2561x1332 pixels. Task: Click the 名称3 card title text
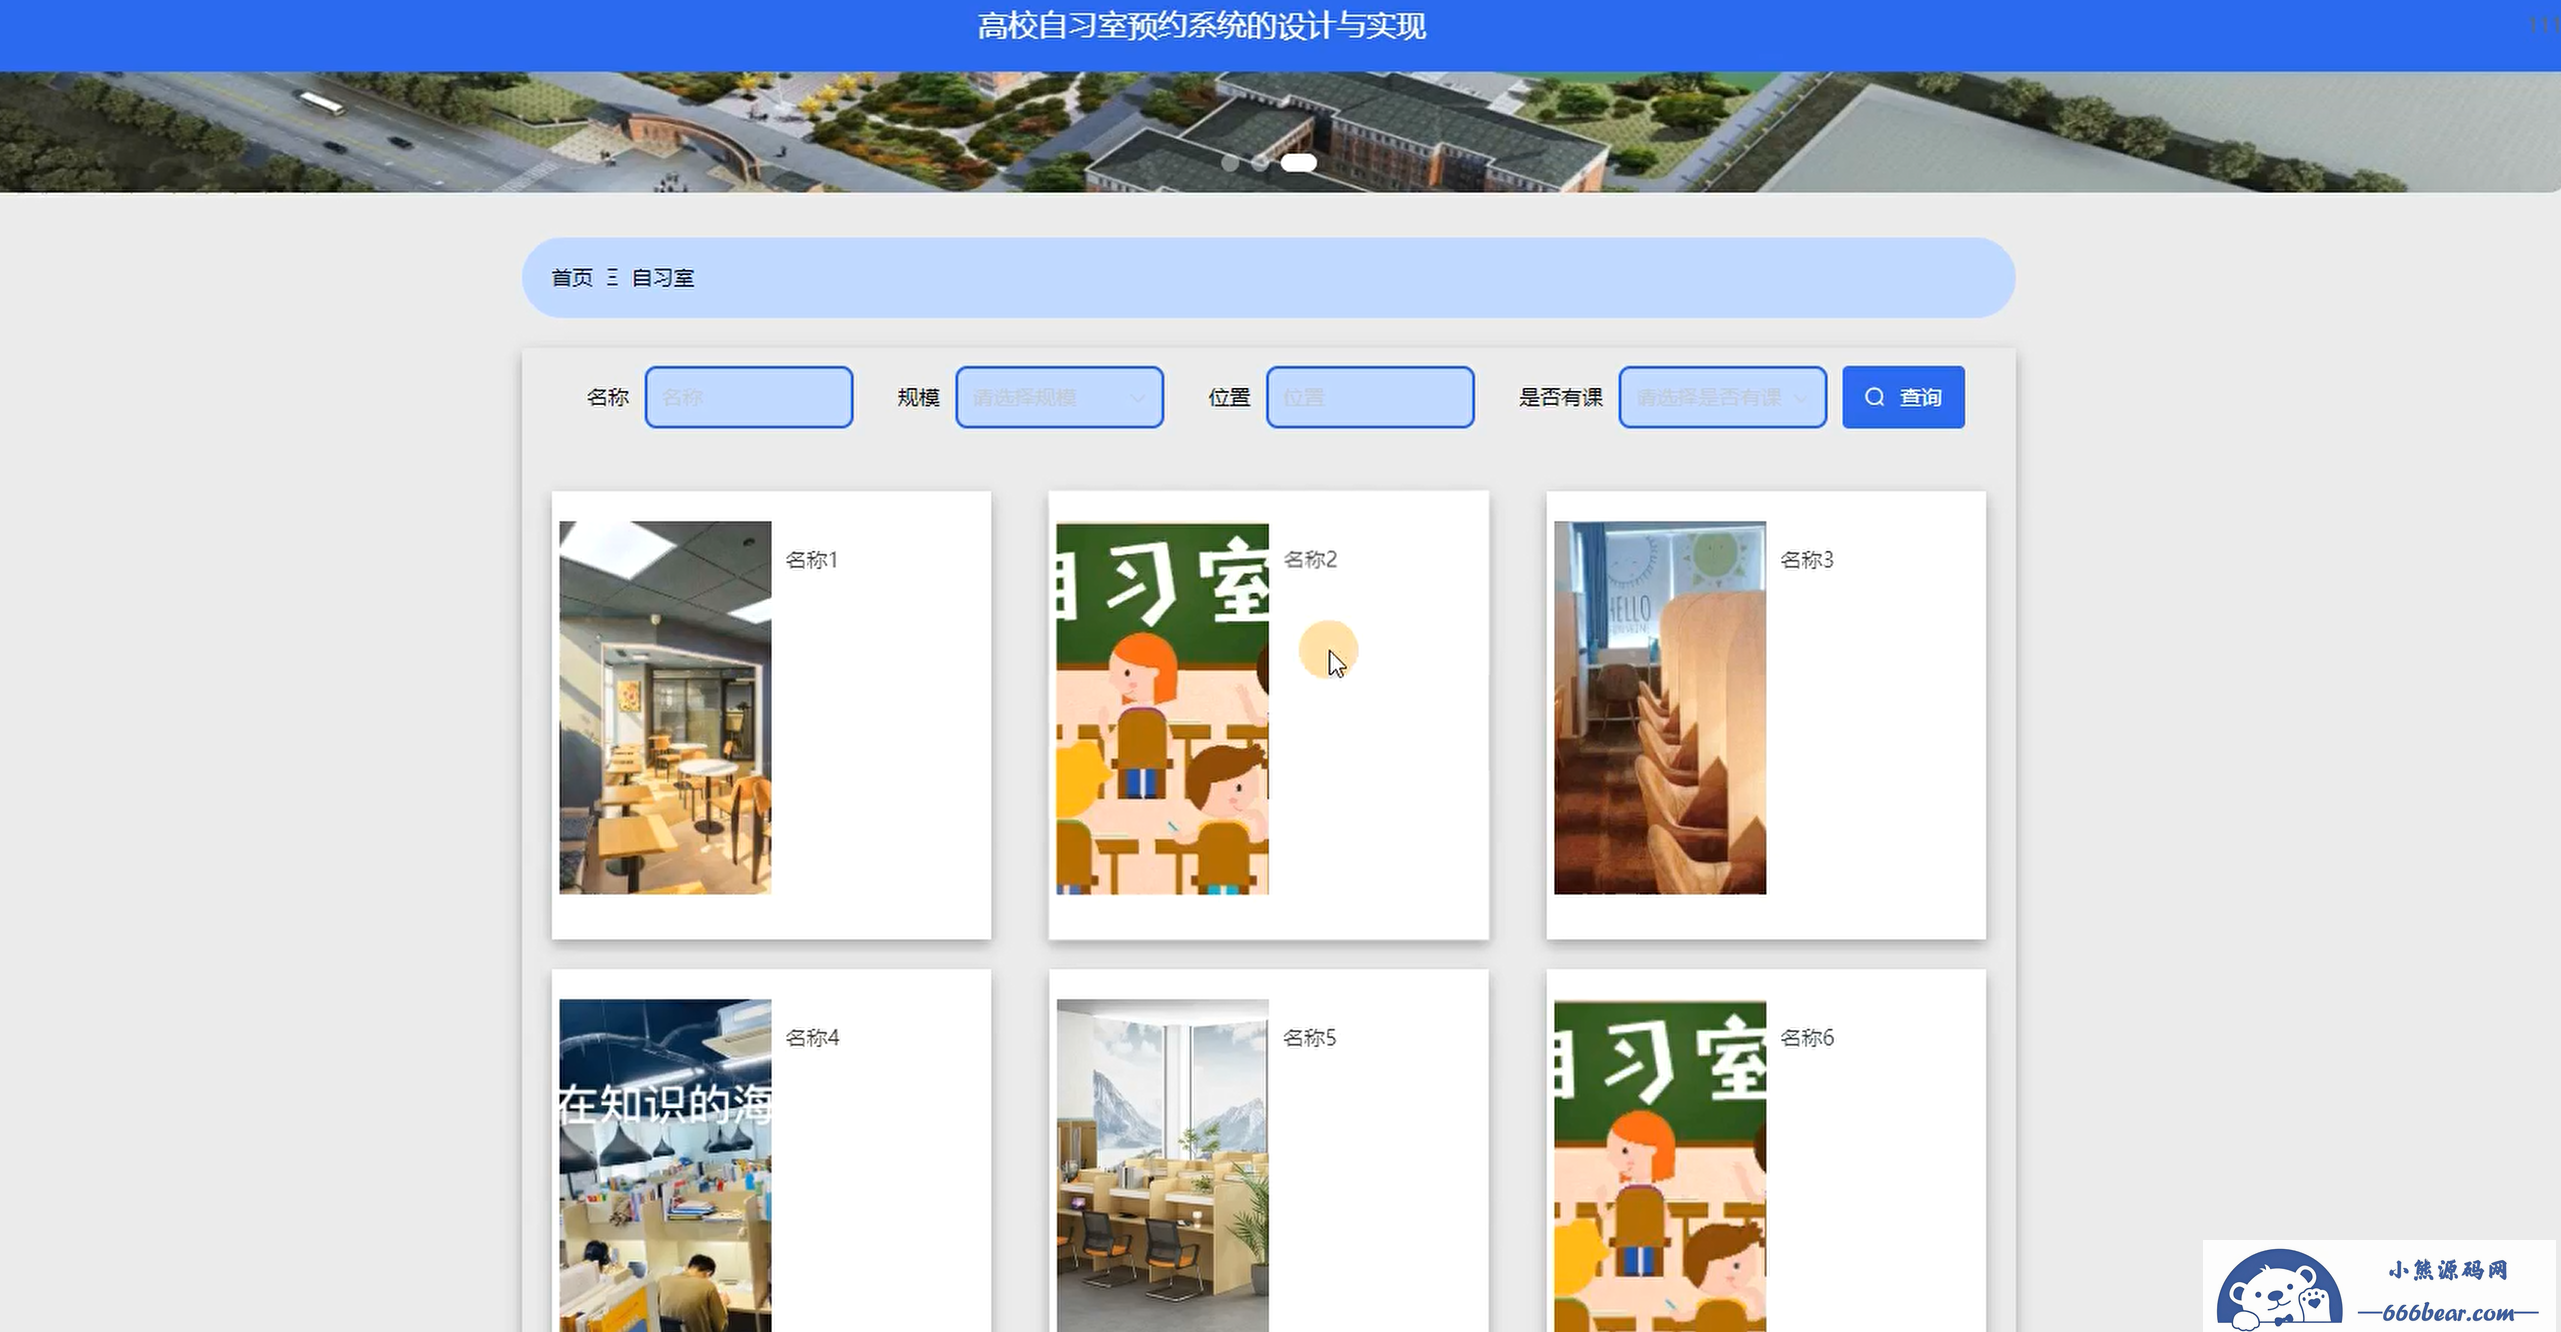(x=1807, y=560)
